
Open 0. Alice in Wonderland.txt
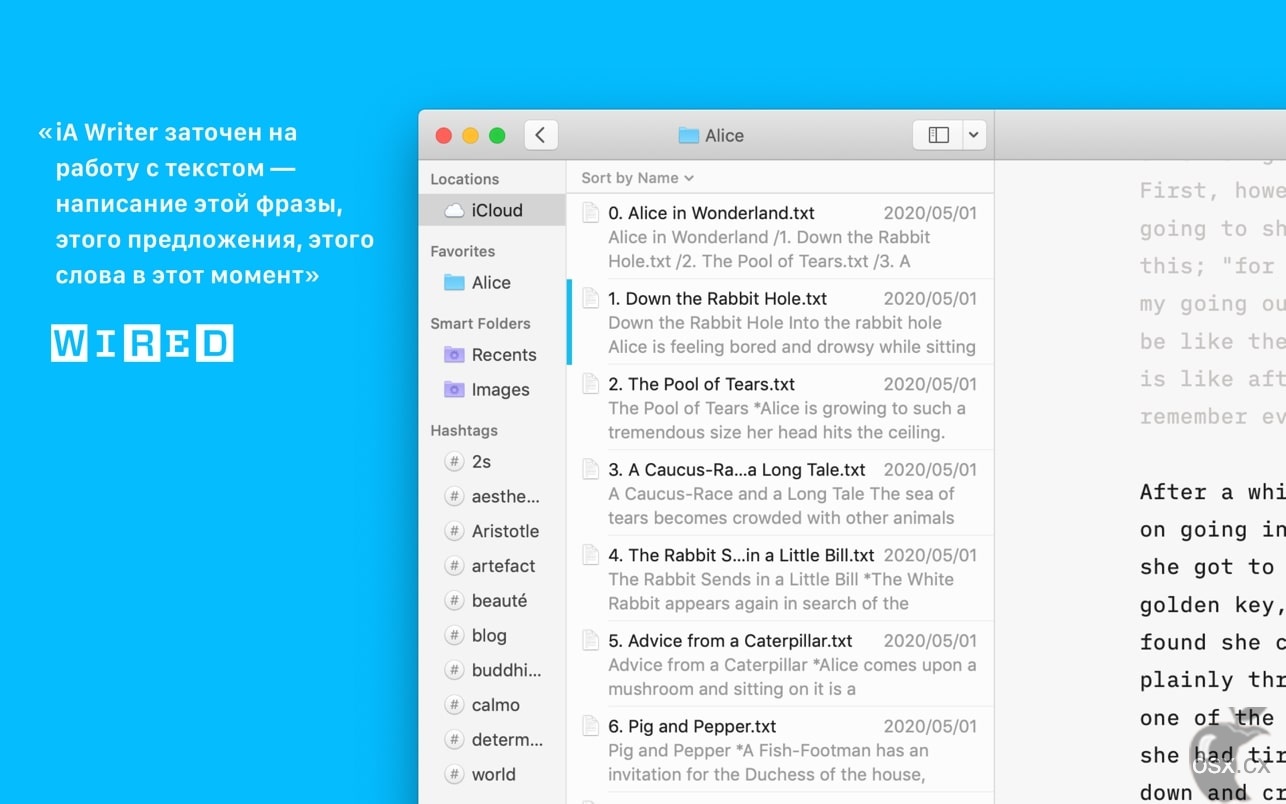coord(780,236)
